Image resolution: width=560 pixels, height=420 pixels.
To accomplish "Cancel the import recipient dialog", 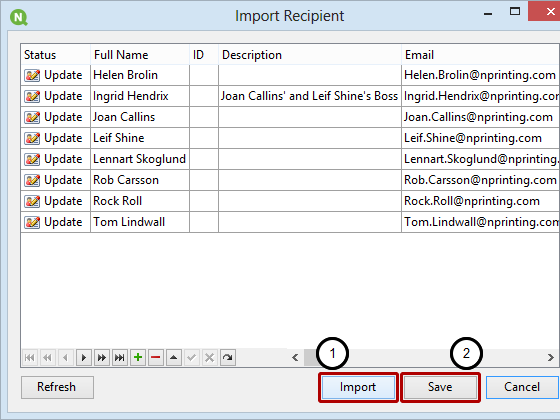I will pos(522,387).
